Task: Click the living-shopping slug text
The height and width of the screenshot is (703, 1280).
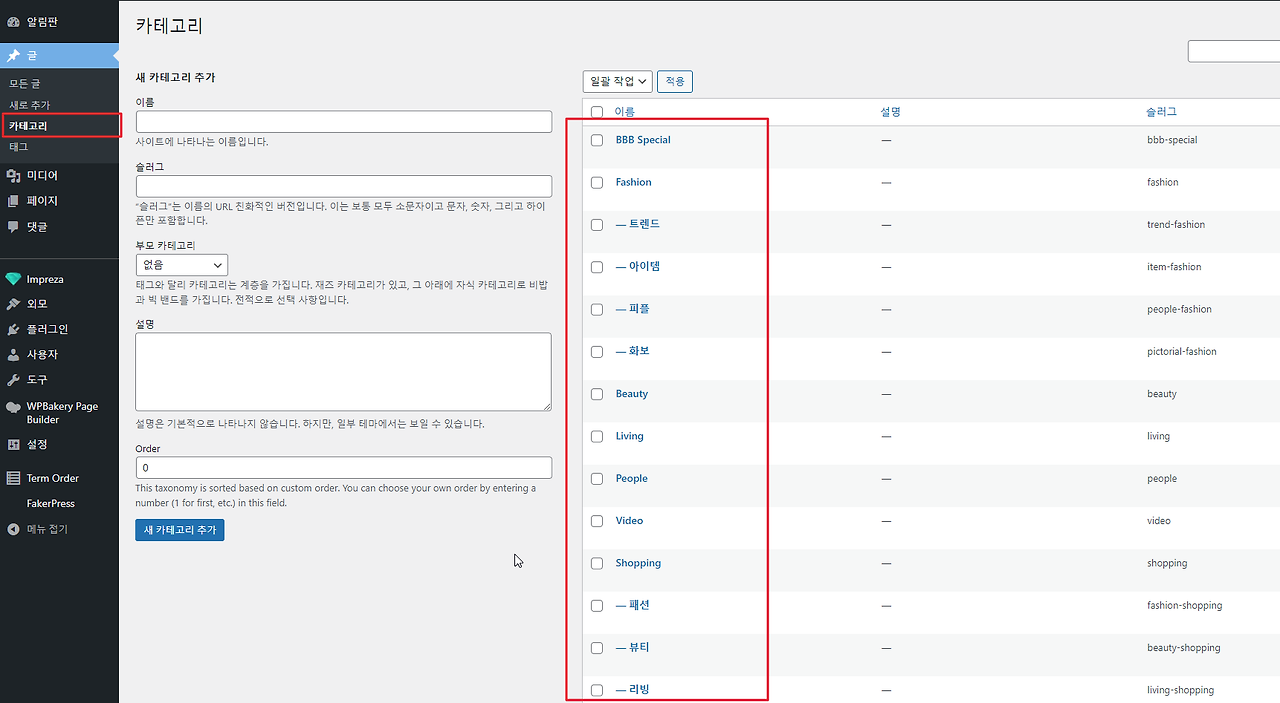Action: tap(1181, 690)
